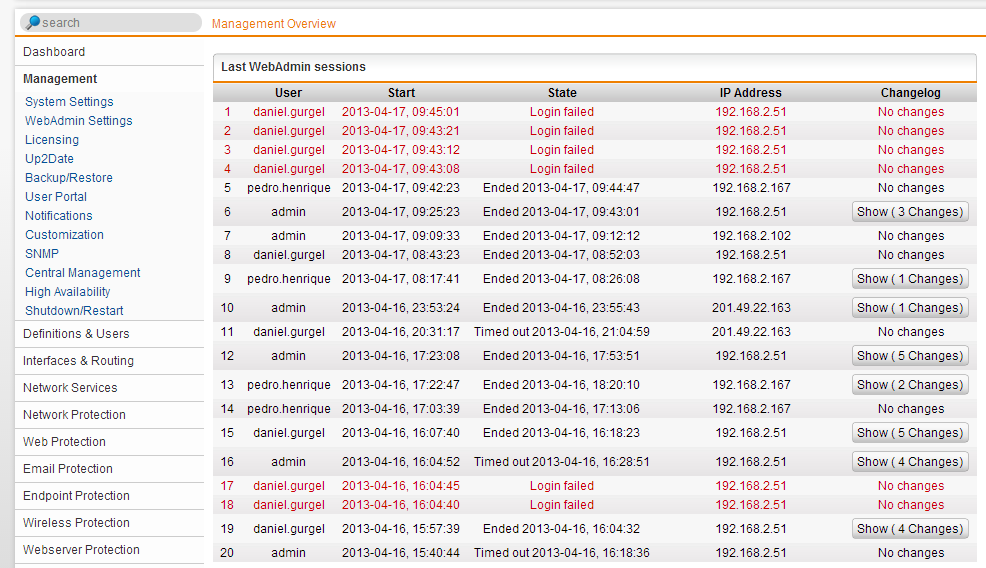Show 3 Changes for session 6
986x568 pixels.
910,212
